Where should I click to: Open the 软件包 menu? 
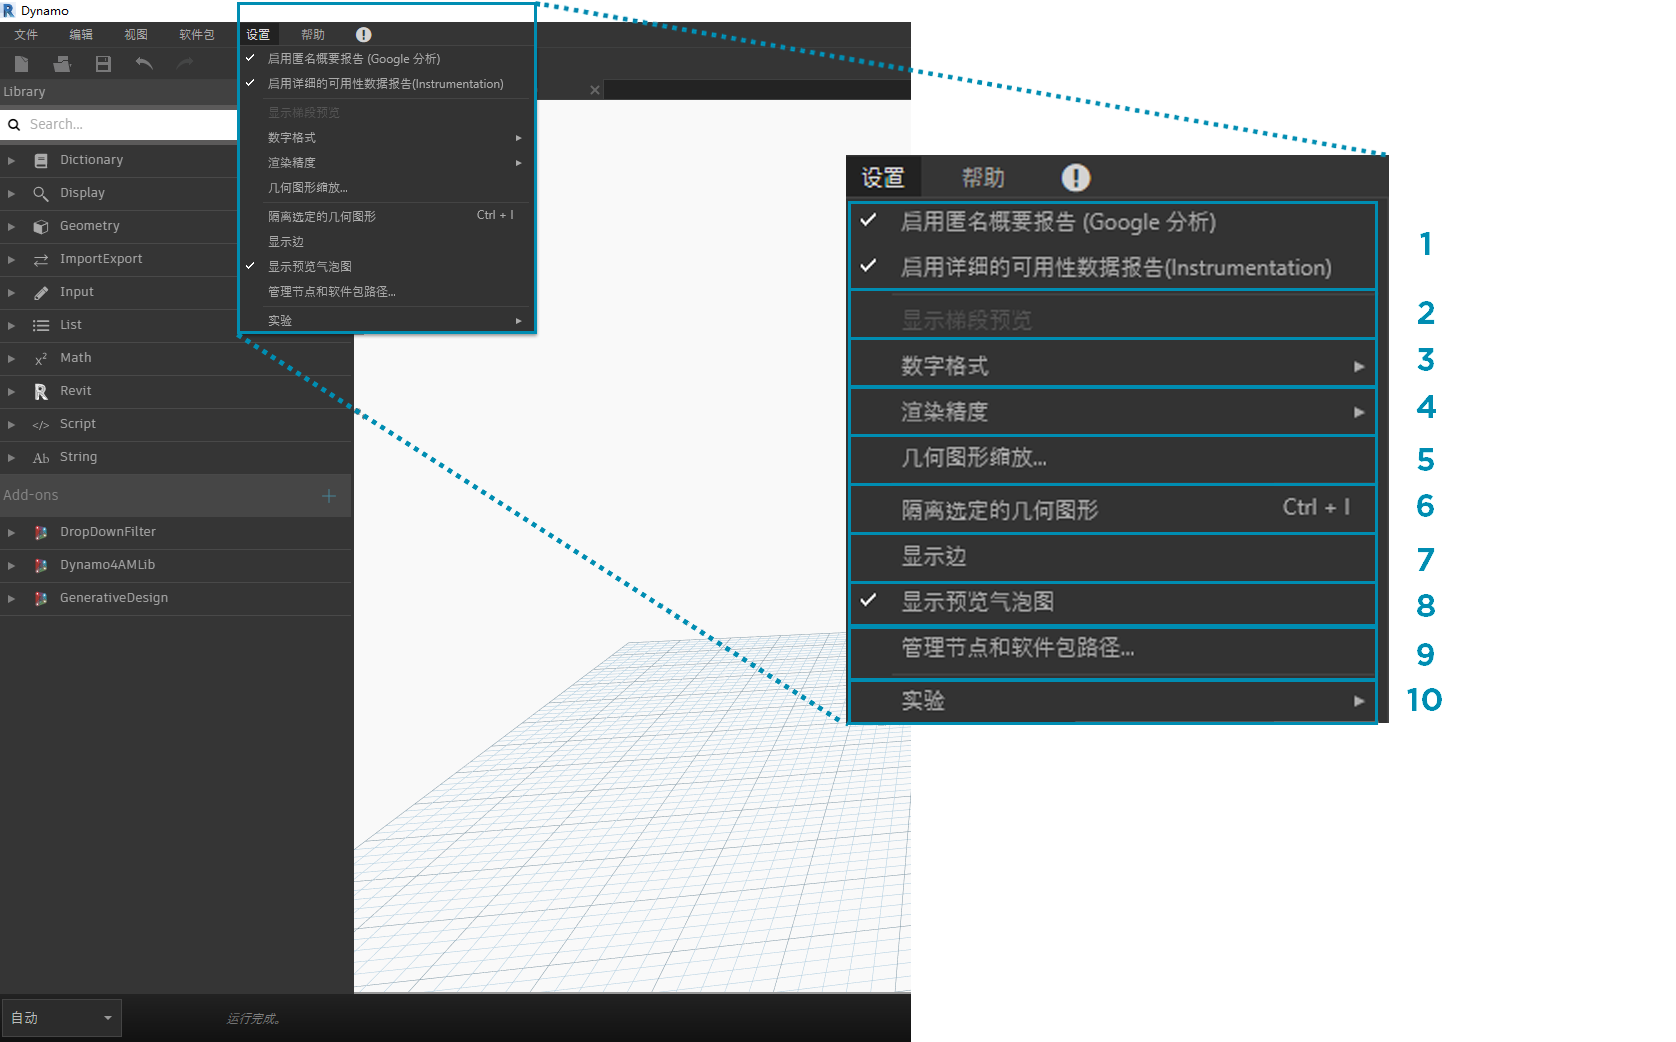click(x=197, y=35)
